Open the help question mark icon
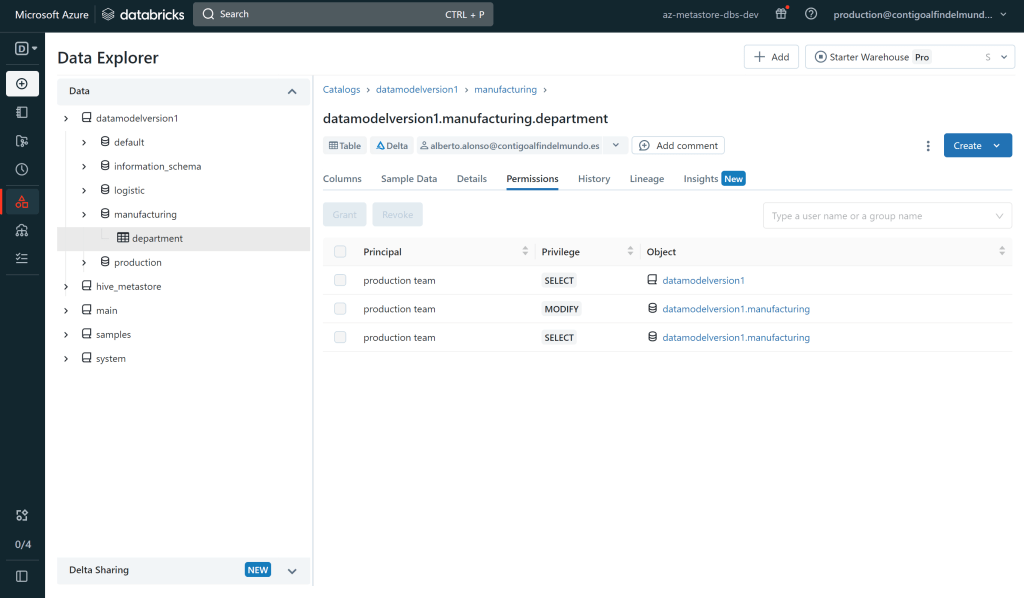 (811, 14)
